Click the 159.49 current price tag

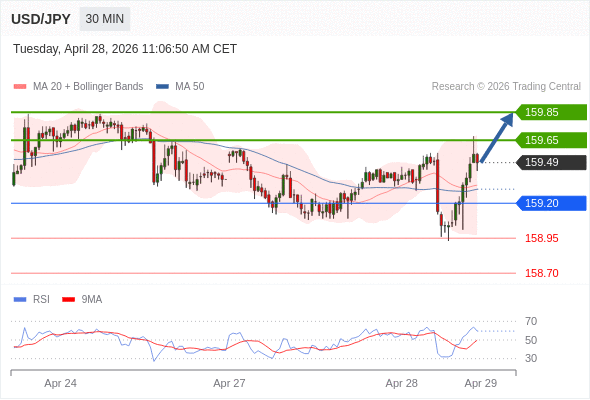(x=551, y=163)
